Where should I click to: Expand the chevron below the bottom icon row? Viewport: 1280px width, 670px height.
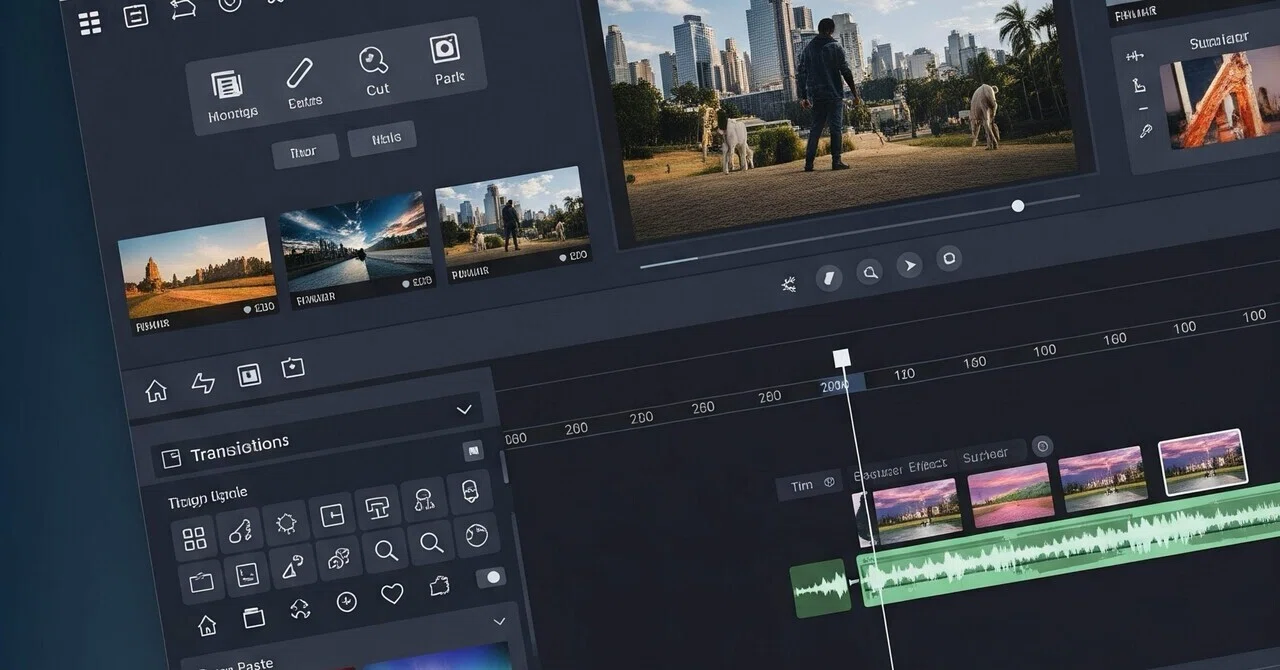(x=500, y=622)
